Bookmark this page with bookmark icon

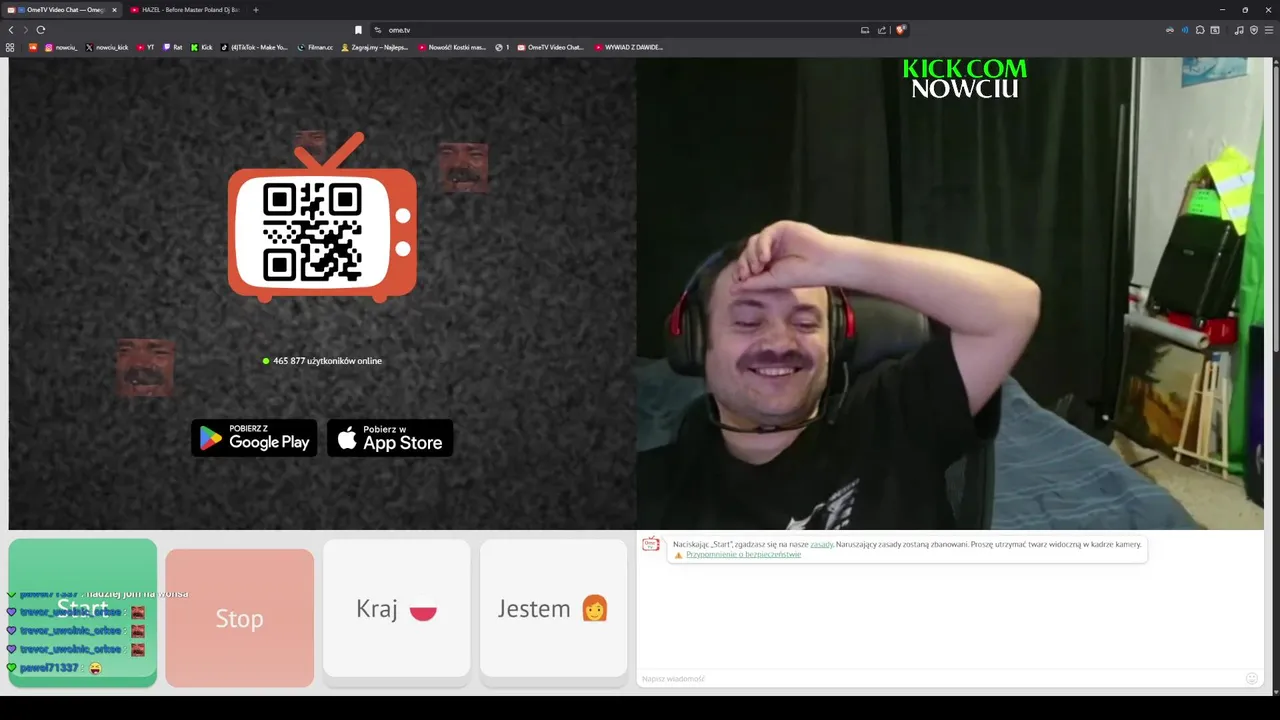tap(358, 30)
